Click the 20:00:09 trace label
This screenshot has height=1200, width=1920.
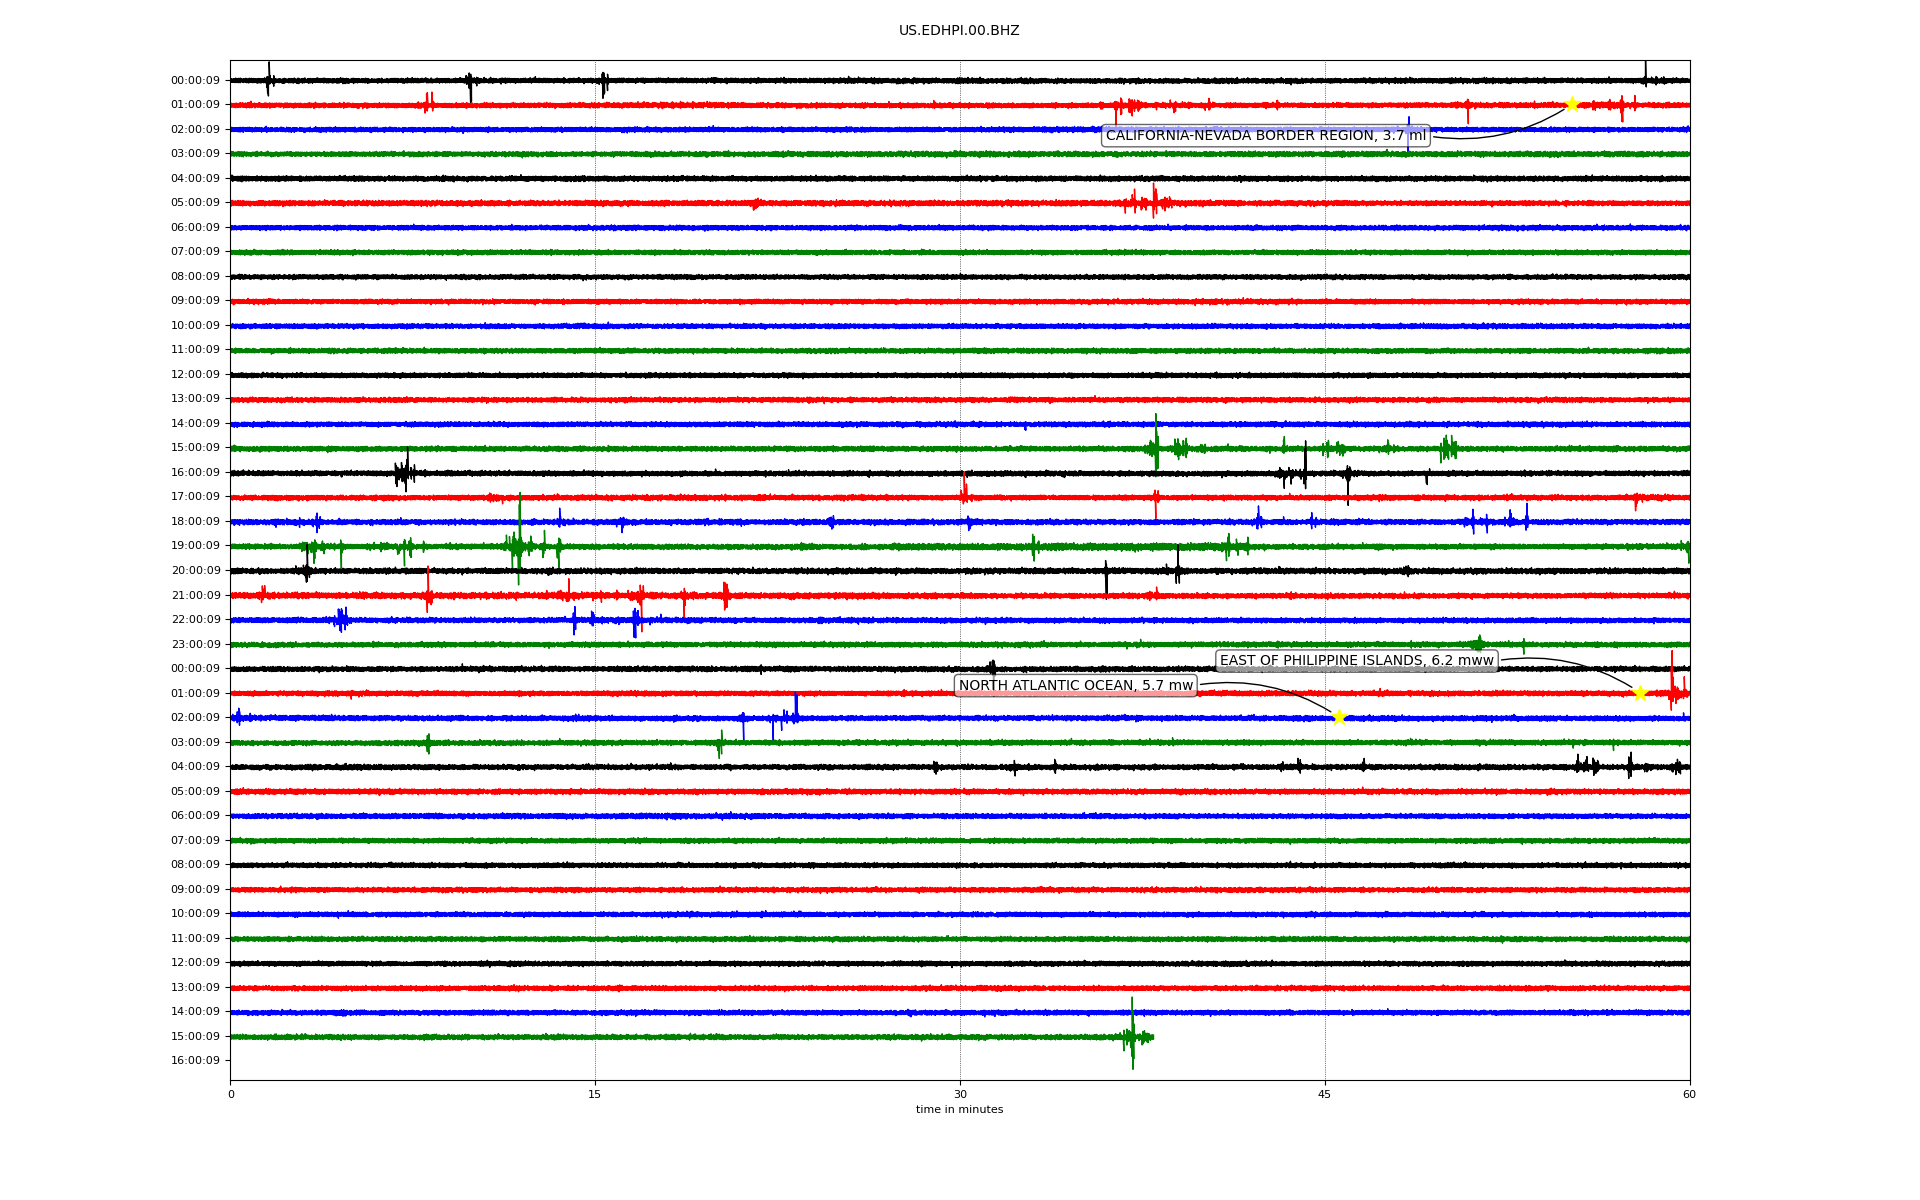[195, 571]
